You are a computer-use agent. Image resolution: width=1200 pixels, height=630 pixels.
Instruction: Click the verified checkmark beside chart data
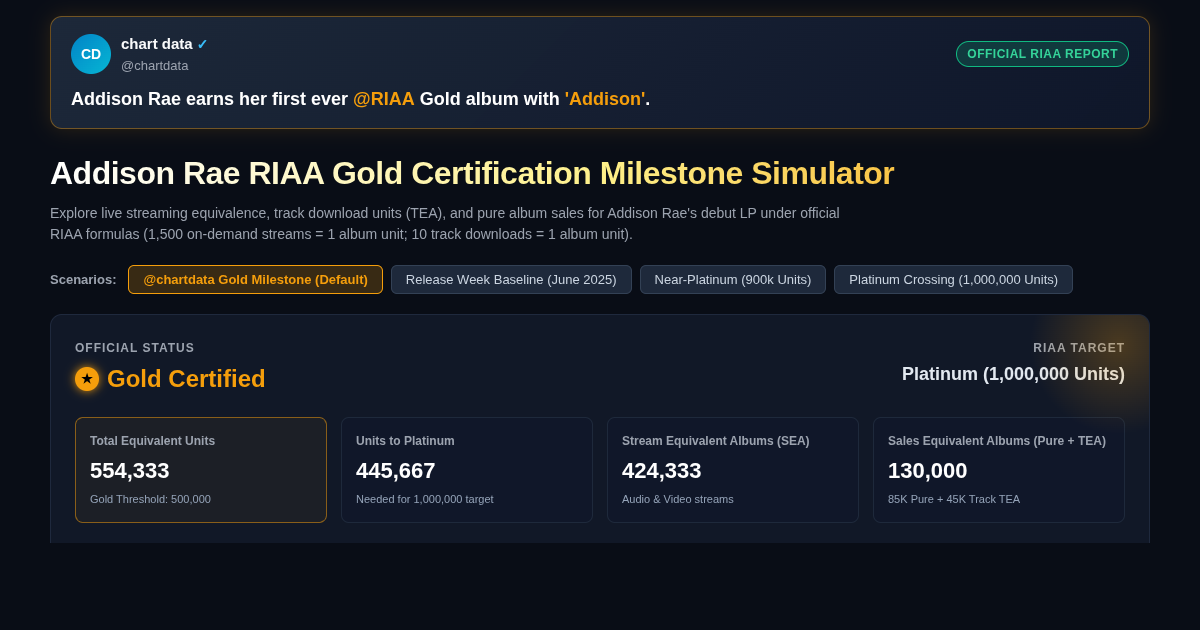coord(202,44)
